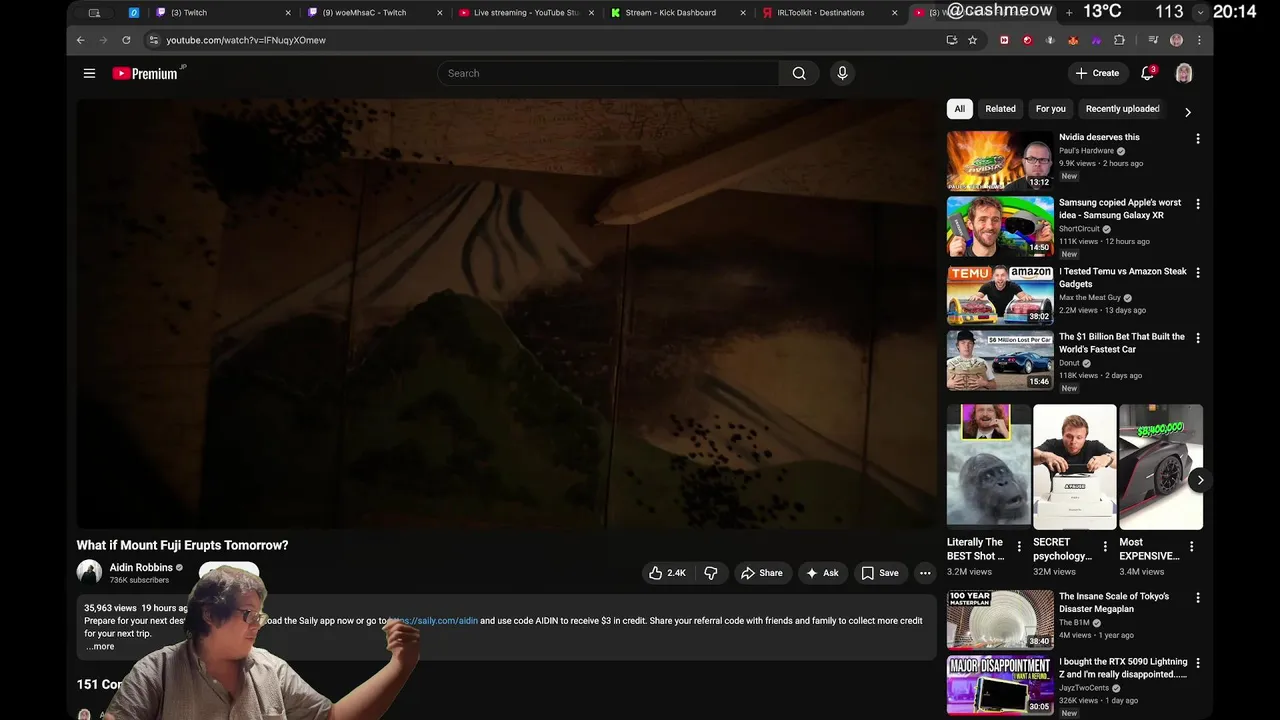Close the IRLToolkit Destinations tab
The image size is (1280, 720).
(894, 13)
